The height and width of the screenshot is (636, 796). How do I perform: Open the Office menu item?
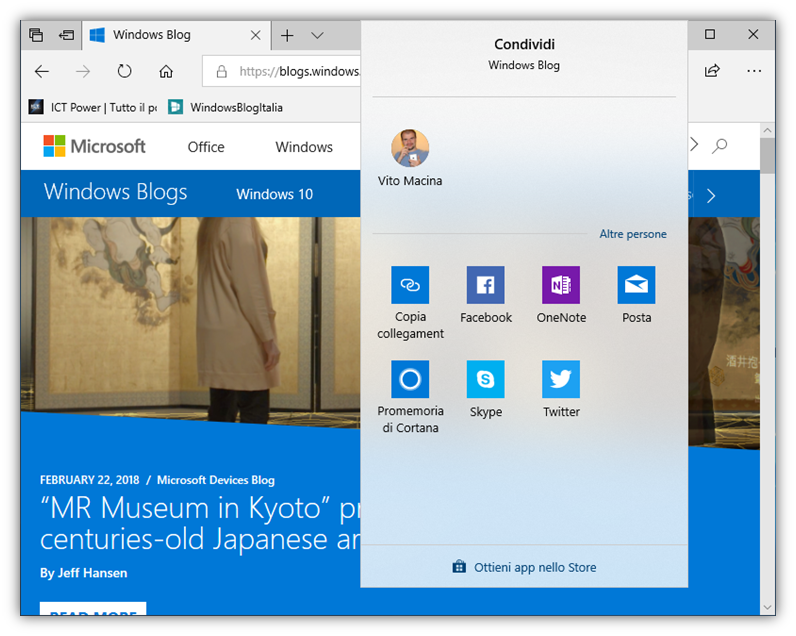[206, 147]
